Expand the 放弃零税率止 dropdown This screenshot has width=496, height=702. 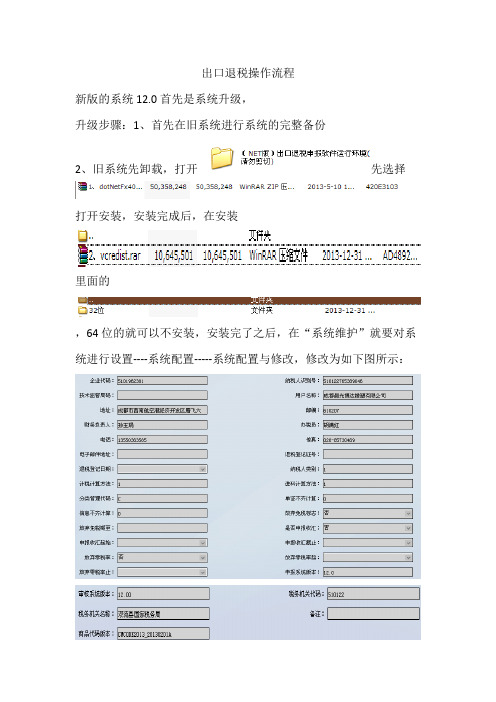click(x=203, y=572)
